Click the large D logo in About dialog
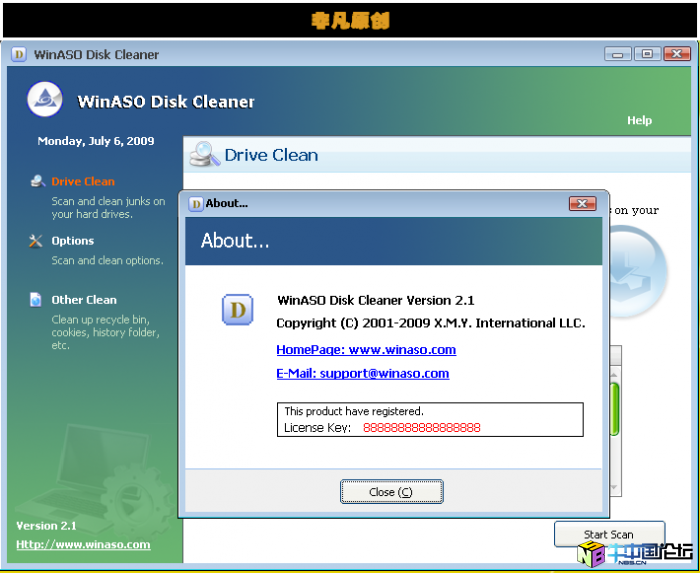 coord(238,310)
